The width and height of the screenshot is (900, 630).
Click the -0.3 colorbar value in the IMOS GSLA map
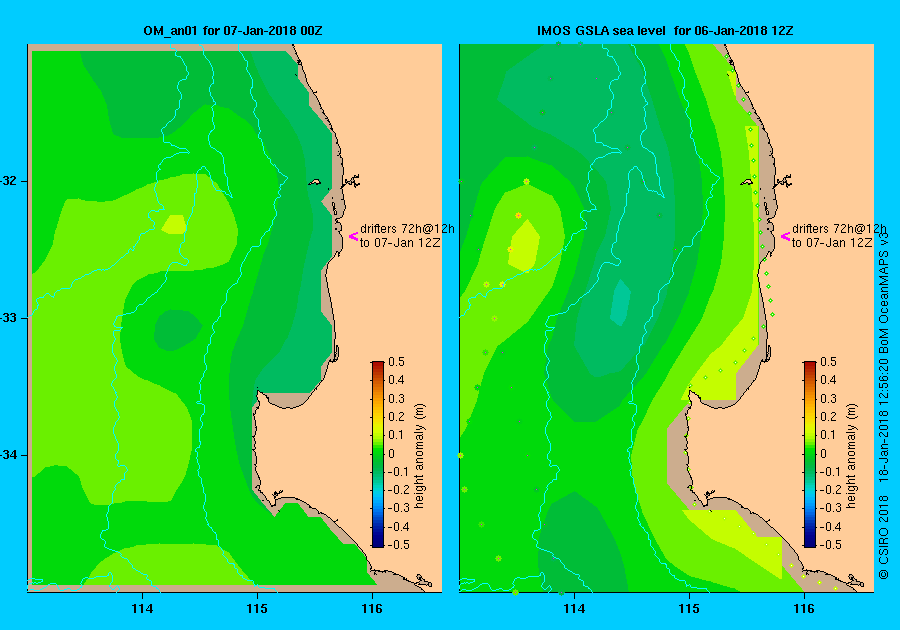pos(830,508)
